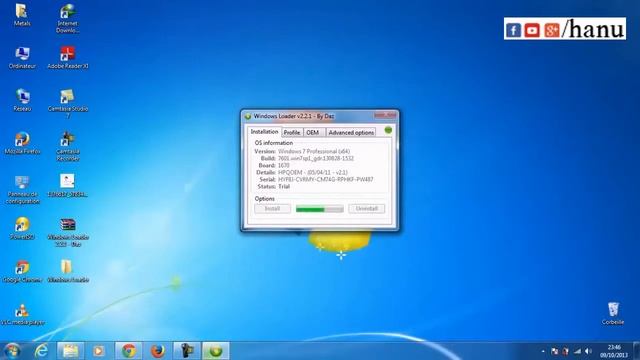Image resolution: width=640 pixels, height=360 pixels.
Task: Switch to Camtasia Recorder taskbar button
Action: coord(187,351)
